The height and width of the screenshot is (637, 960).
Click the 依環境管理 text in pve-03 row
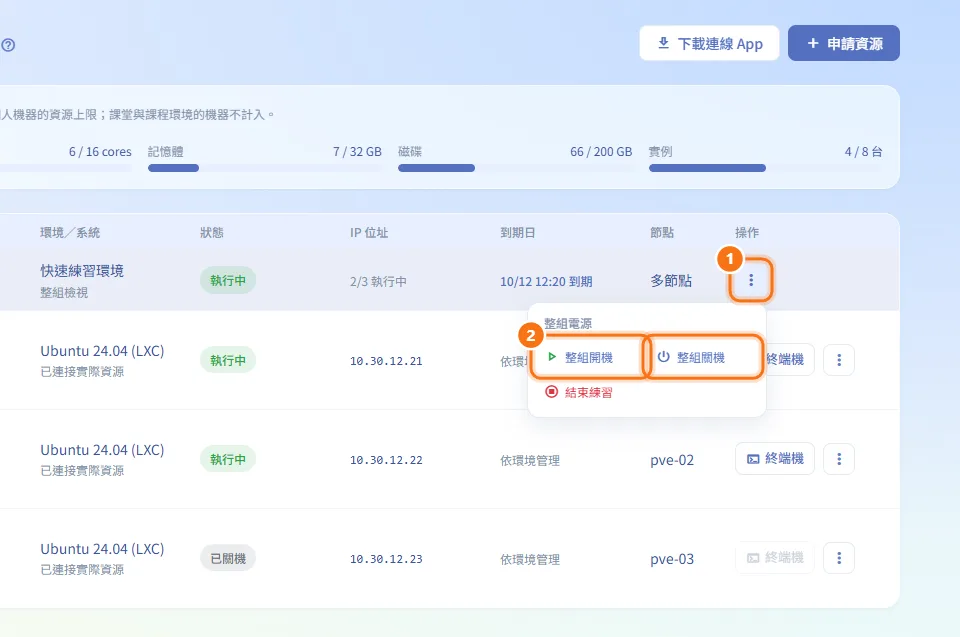pos(530,560)
